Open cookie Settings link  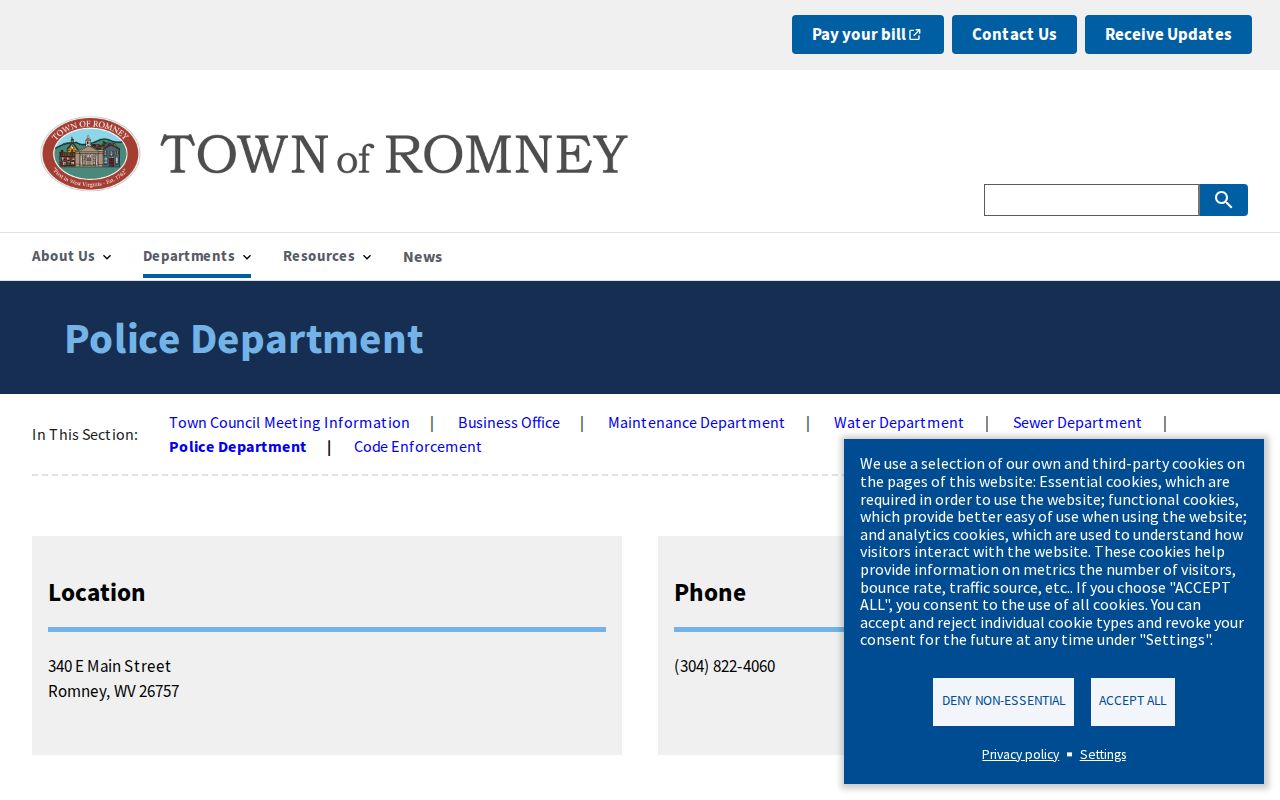(x=1103, y=754)
